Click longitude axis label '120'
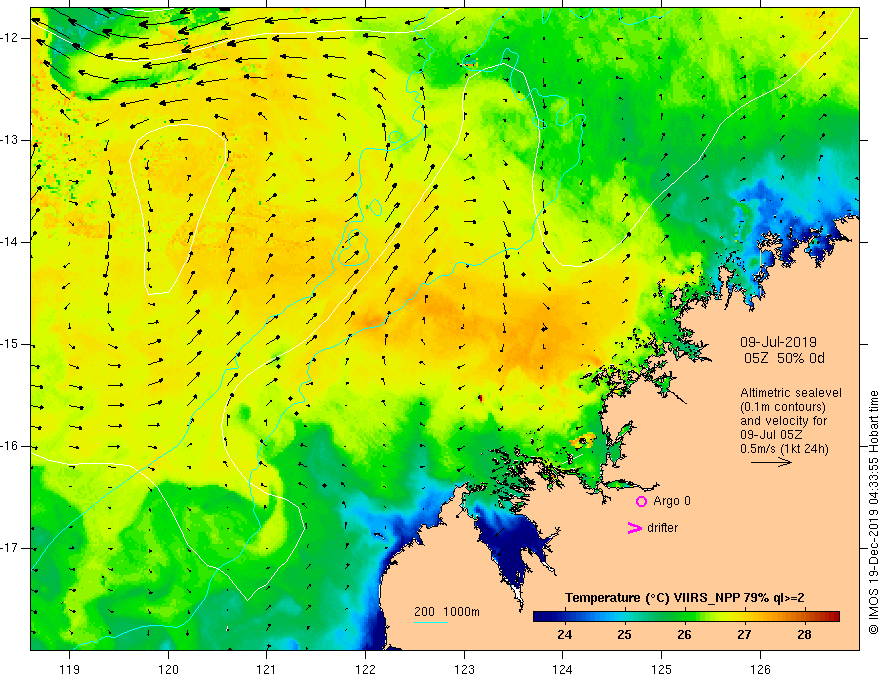 click(x=168, y=669)
